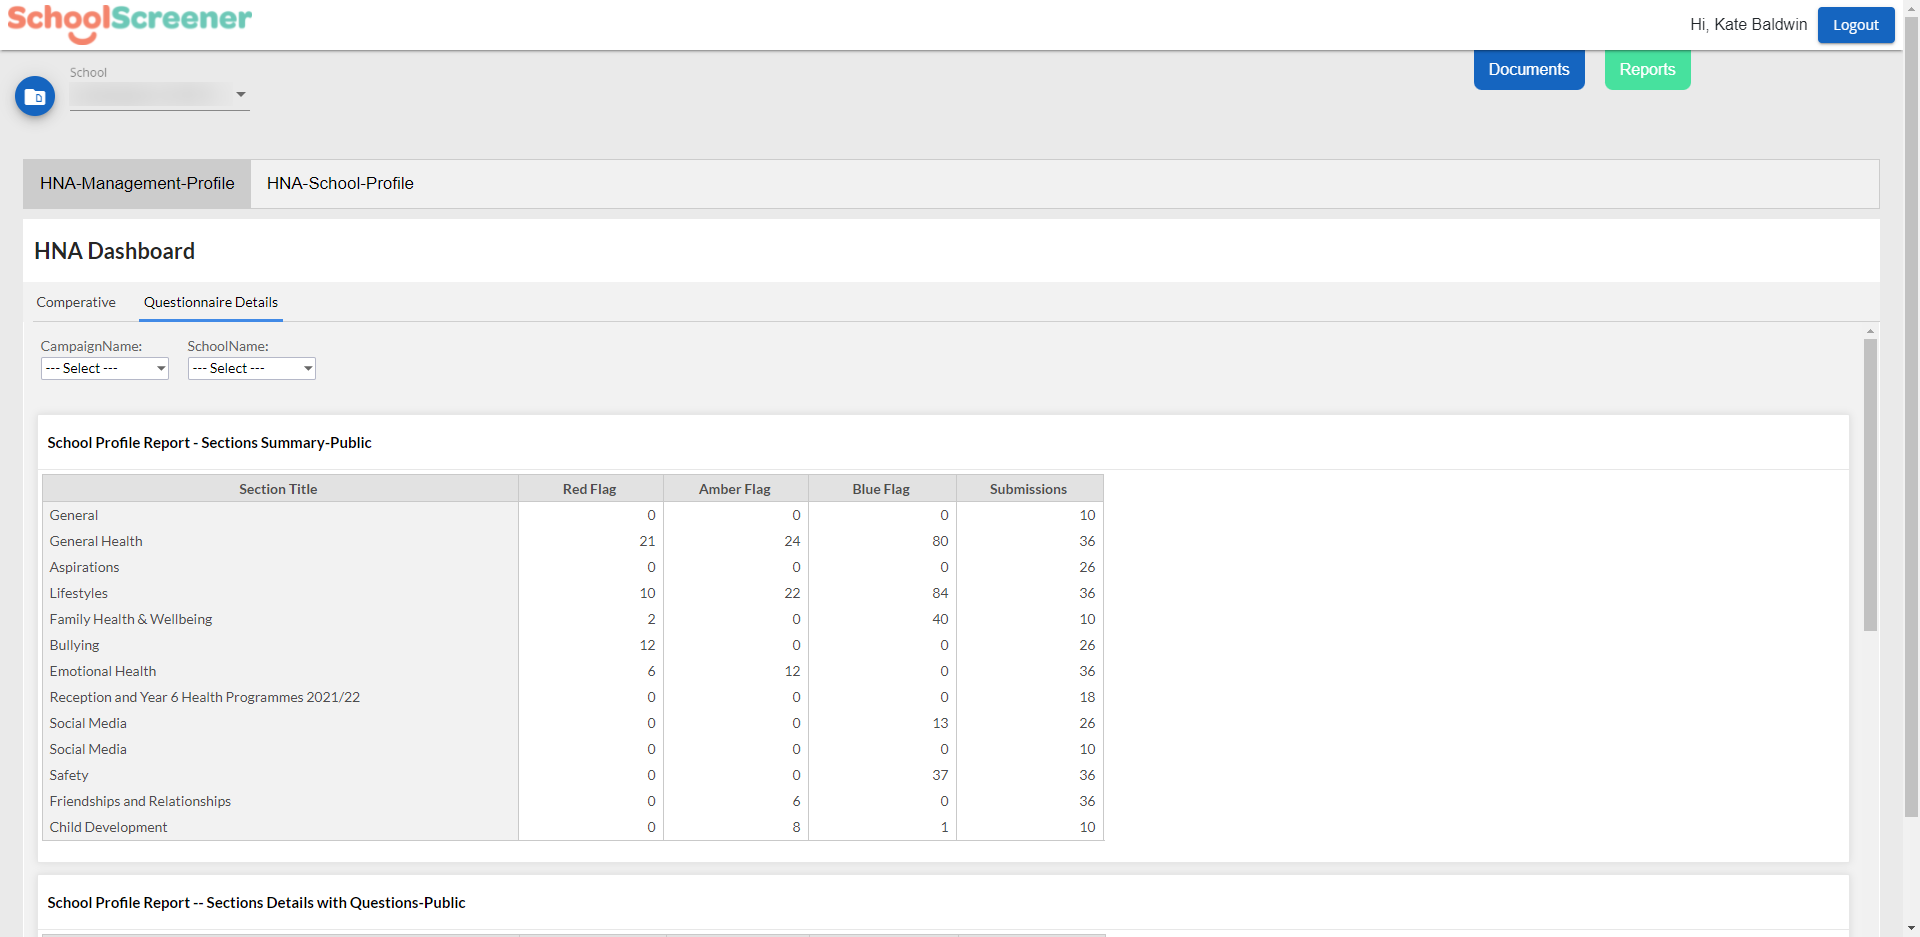This screenshot has height=937, width=1920.
Task: Click the Logout button
Action: [x=1855, y=25]
